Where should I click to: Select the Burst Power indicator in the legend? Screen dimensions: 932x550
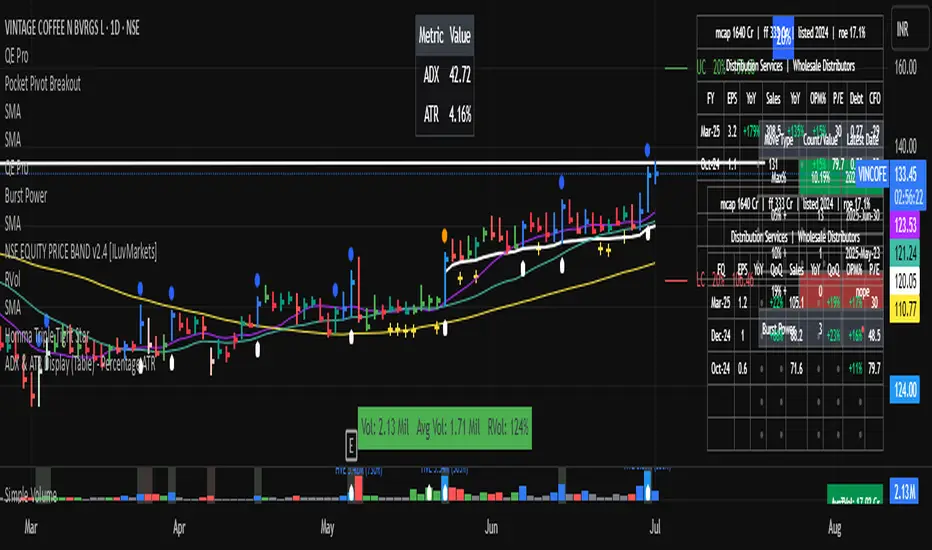tap(26, 196)
